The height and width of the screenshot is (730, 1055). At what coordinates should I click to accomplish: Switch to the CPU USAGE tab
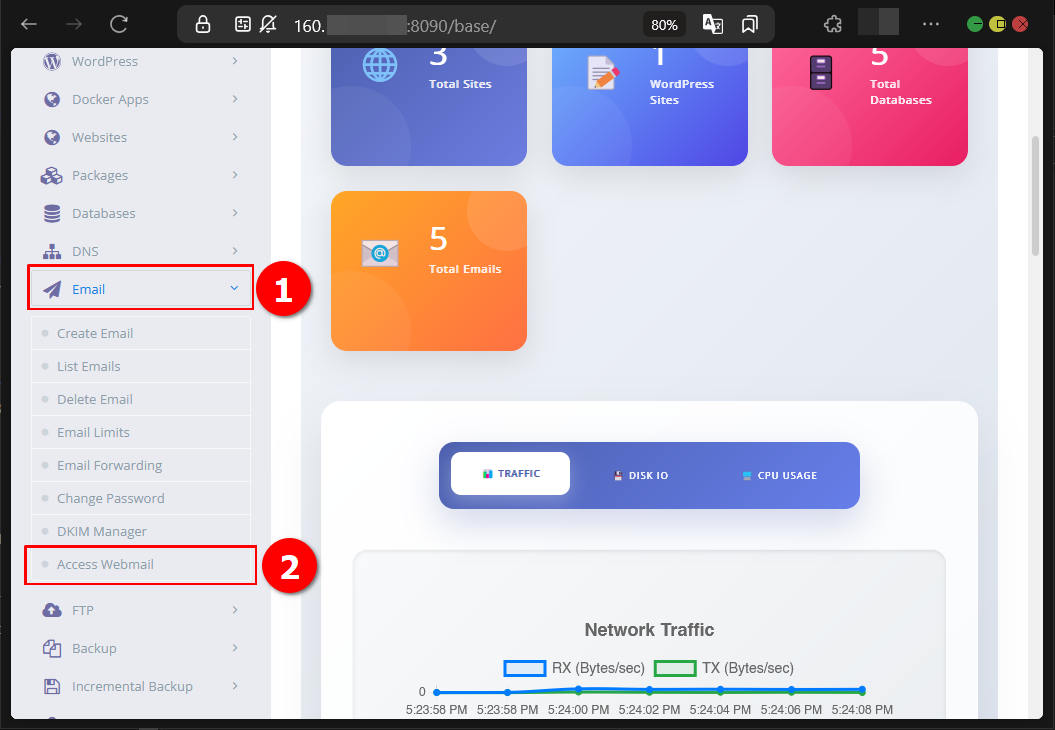click(780, 475)
